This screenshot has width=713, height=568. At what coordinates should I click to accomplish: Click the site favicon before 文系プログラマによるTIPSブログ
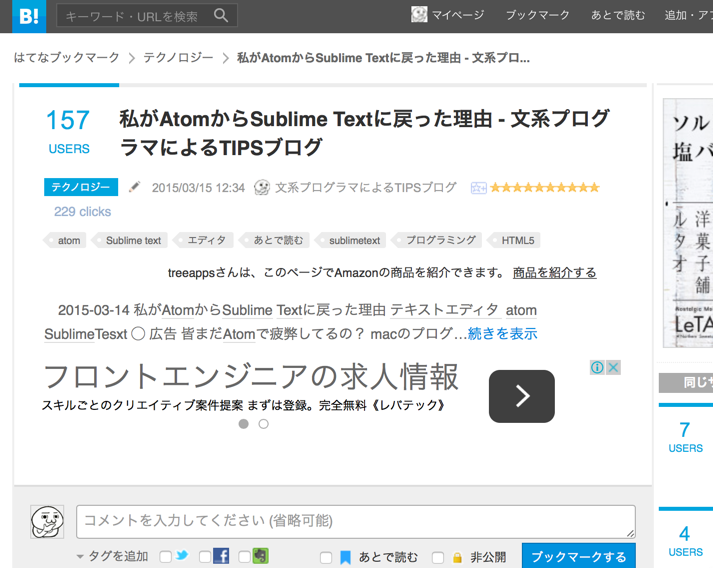pos(262,187)
